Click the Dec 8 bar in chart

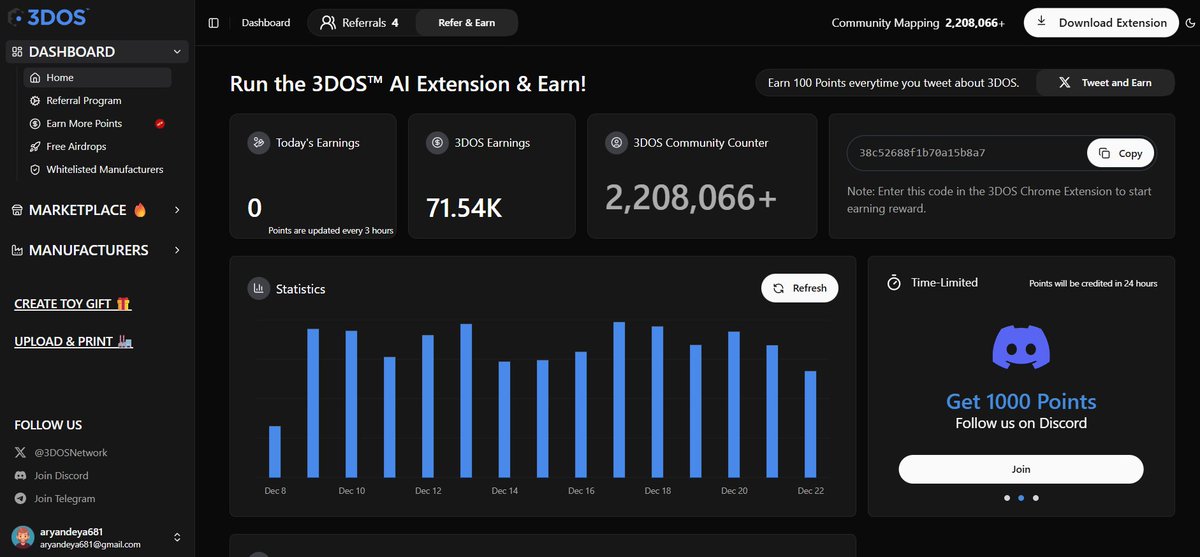point(274,451)
